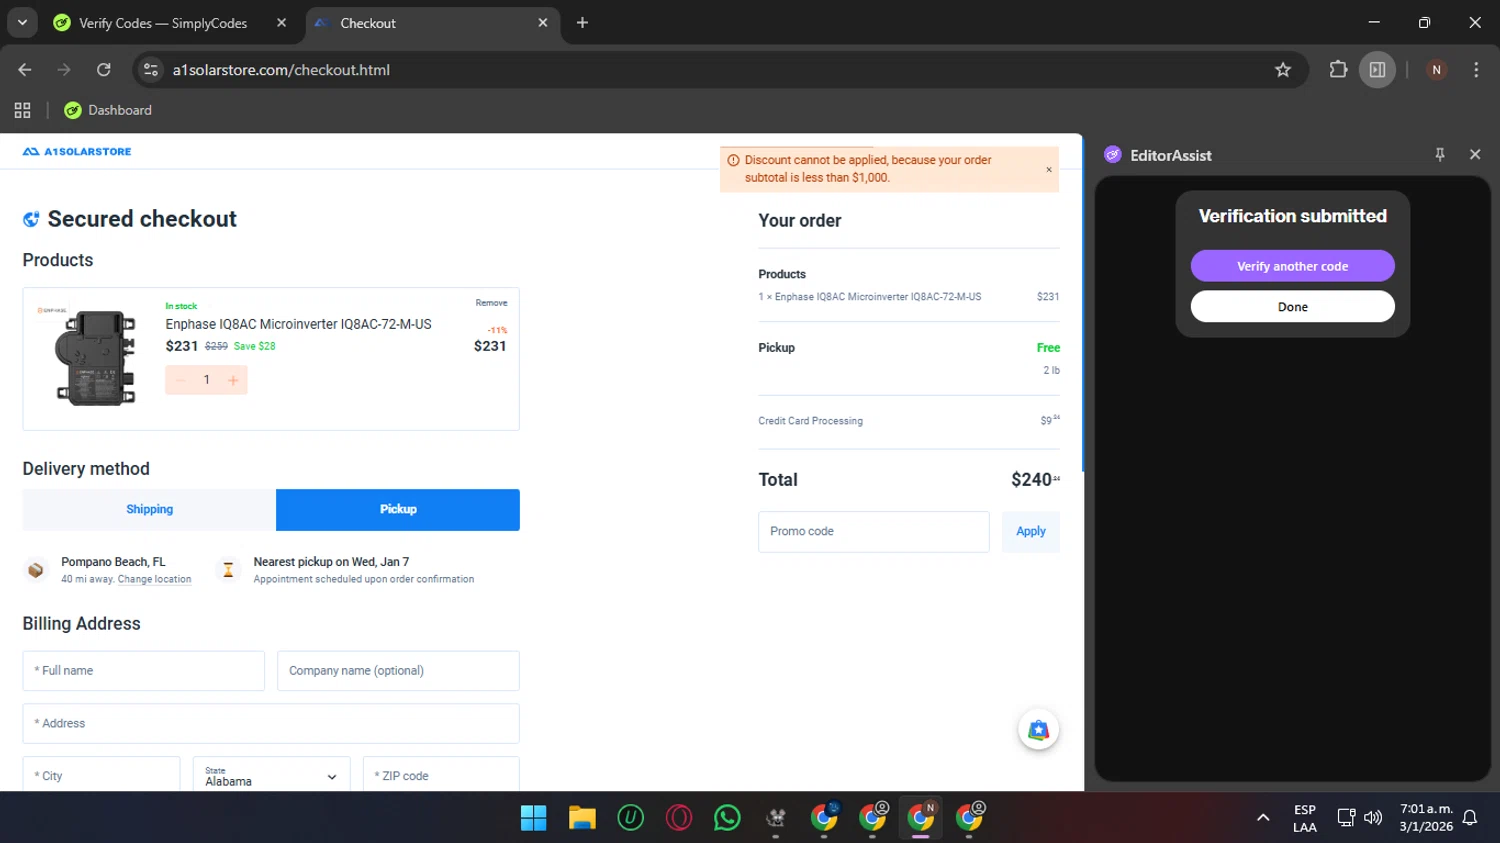Open the Chrome profile N avatar

1436,70
